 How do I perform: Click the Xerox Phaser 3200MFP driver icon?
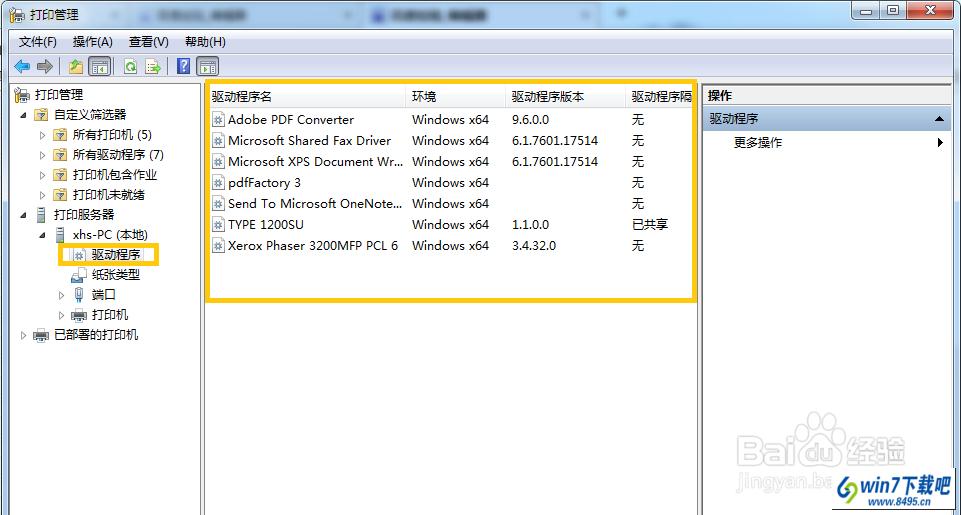tap(218, 246)
